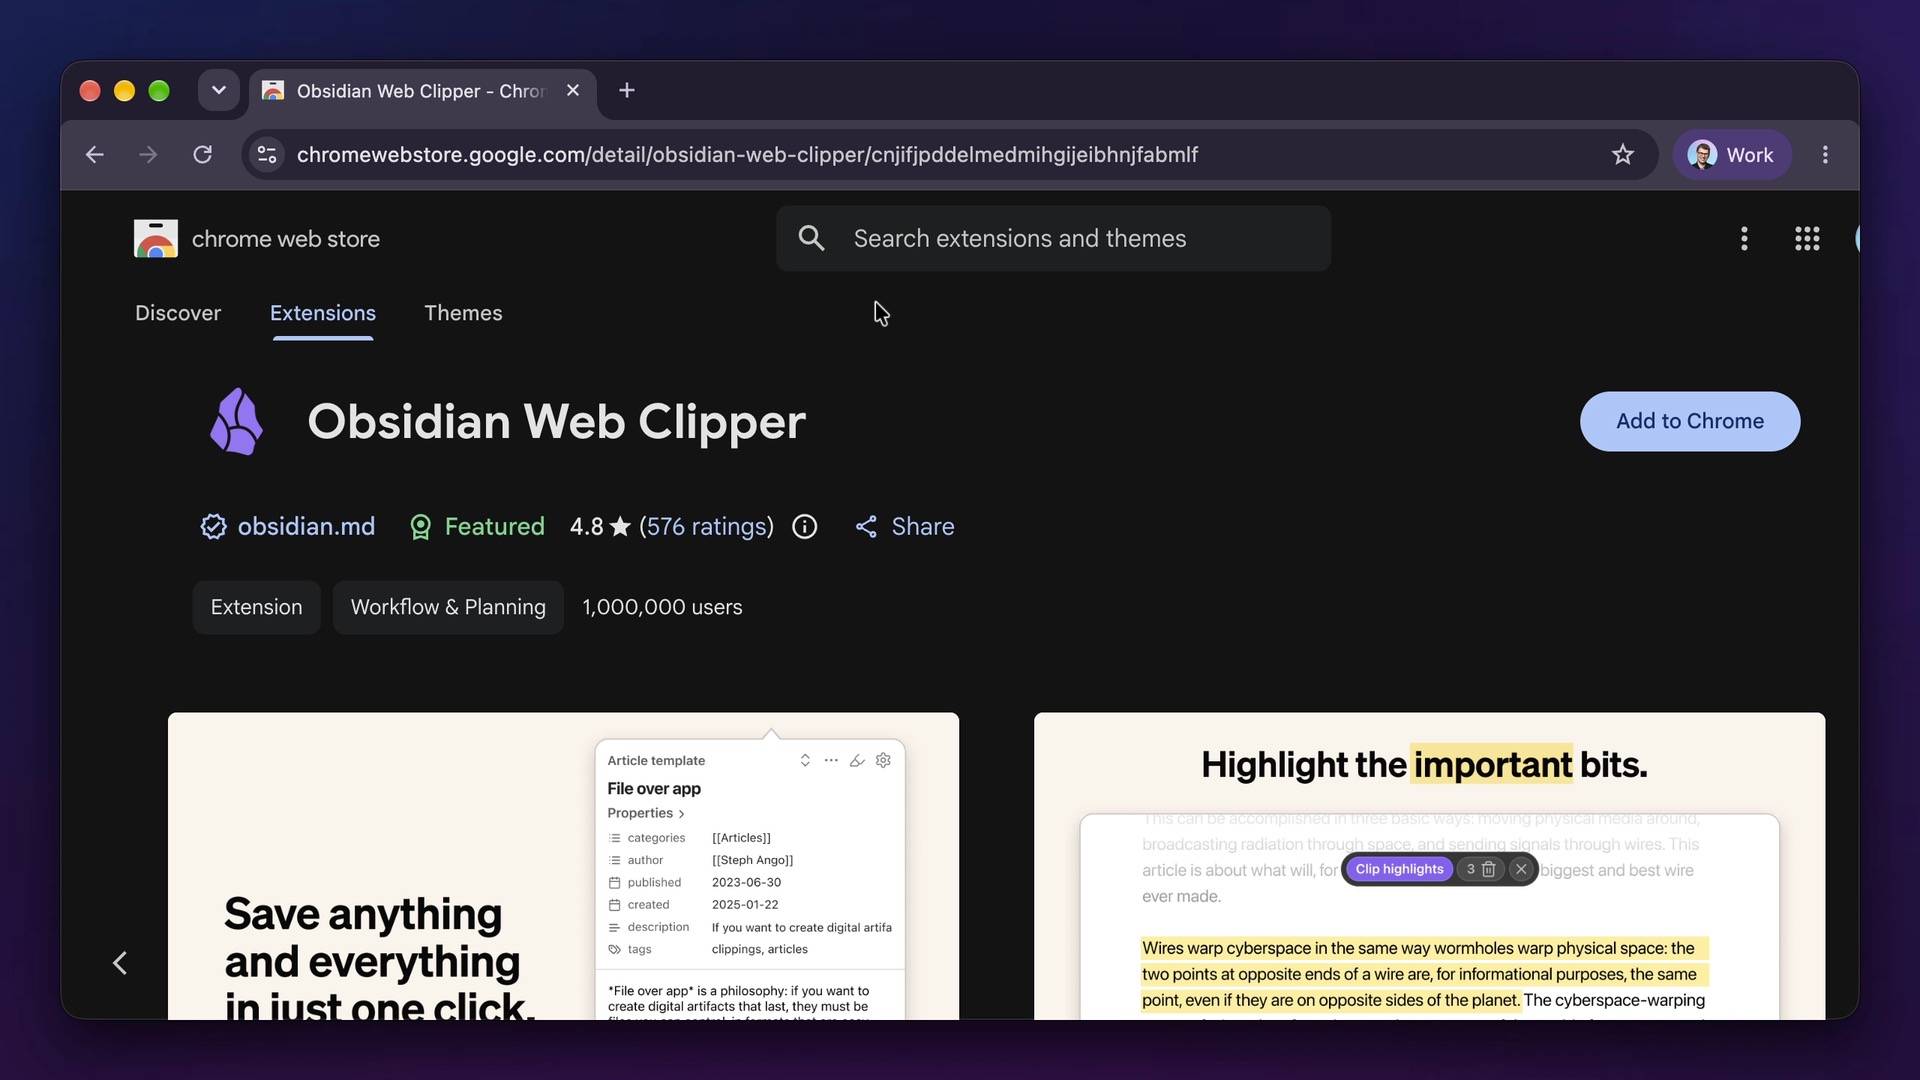Screen dimensions: 1920x1080
Task: Open Chrome's three-dot browser menu
Action: coord(1825,155)
